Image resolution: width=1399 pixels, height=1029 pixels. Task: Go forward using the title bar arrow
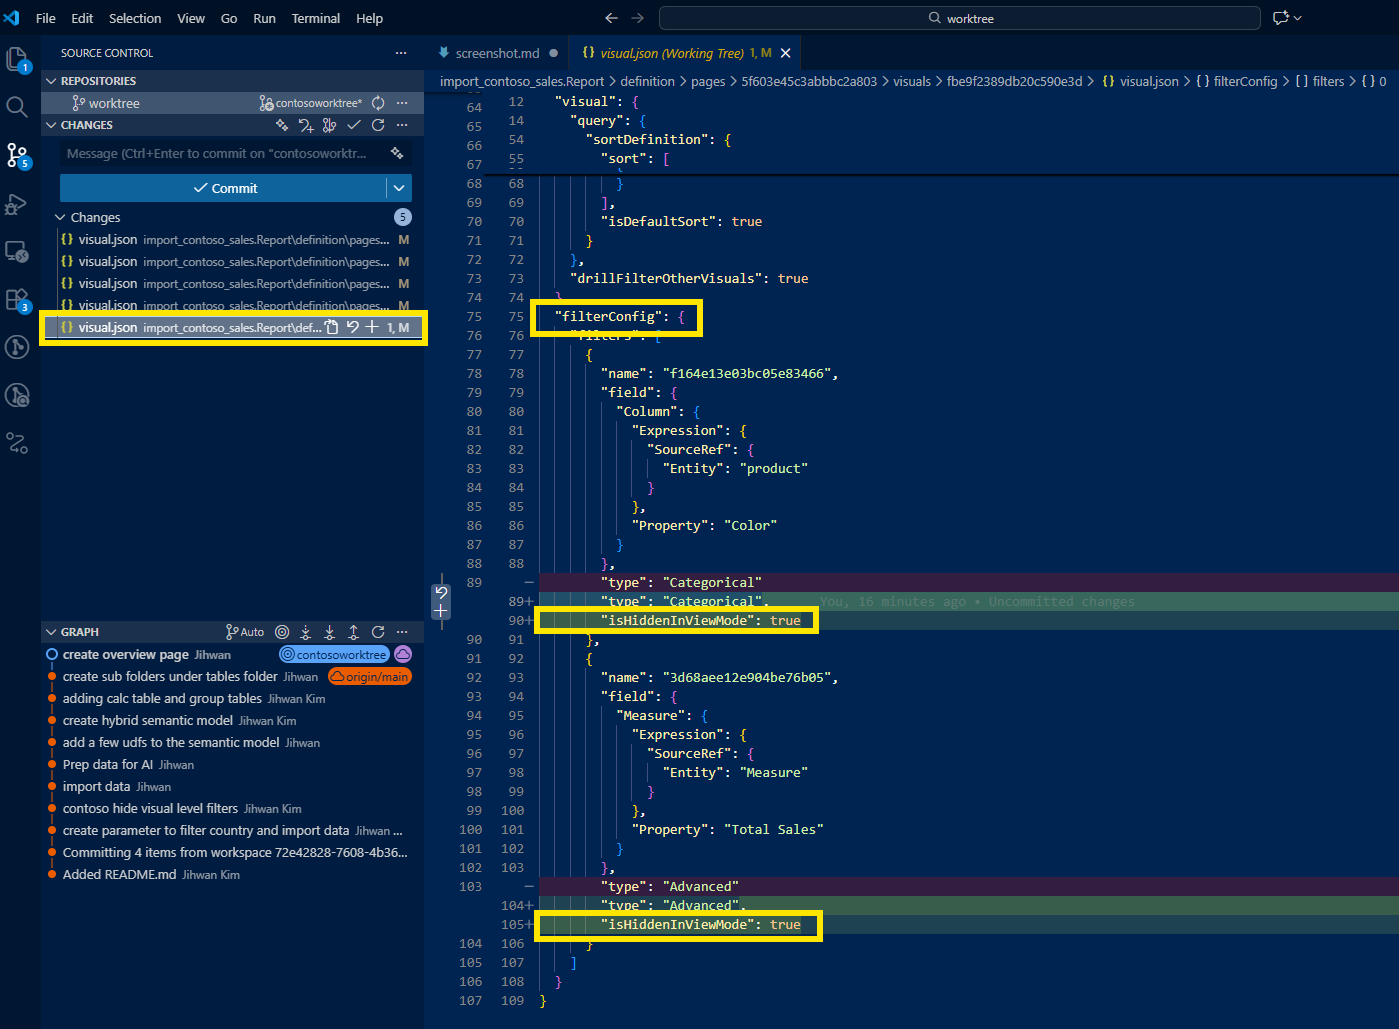pos(638,18)
